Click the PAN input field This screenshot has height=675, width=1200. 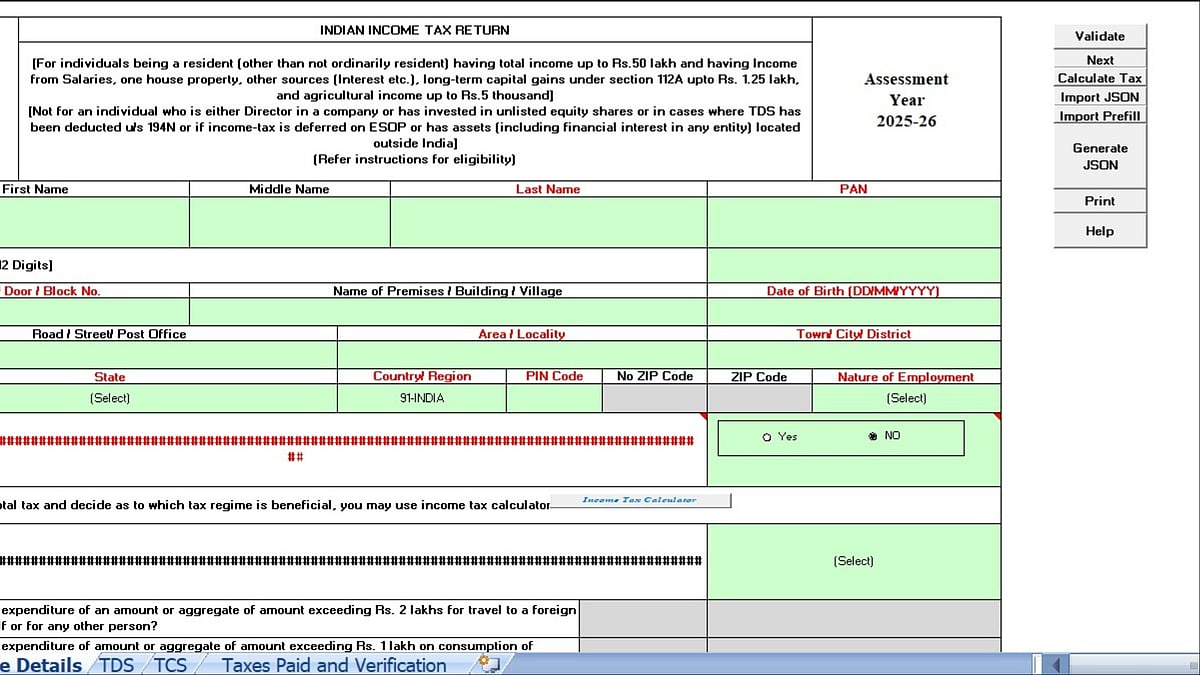click(x=853, y=222)
